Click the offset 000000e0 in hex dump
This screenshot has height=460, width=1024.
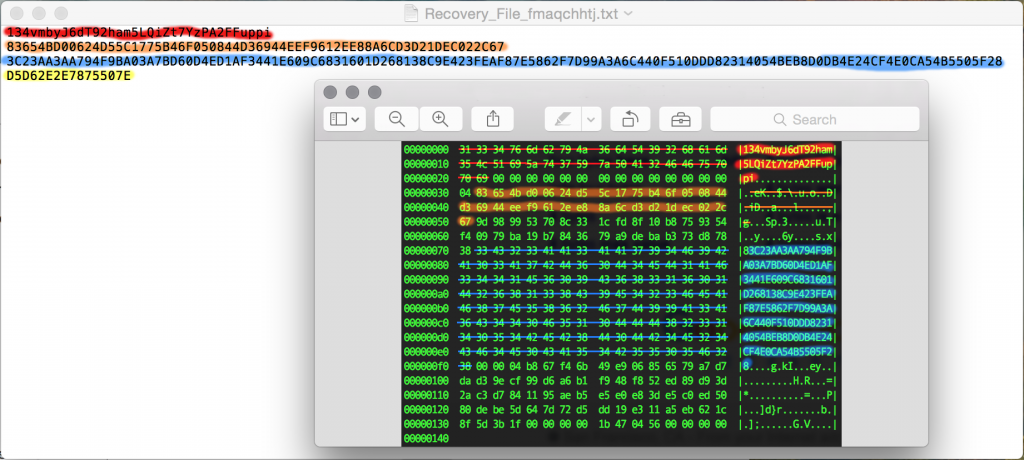coord(426,352)
